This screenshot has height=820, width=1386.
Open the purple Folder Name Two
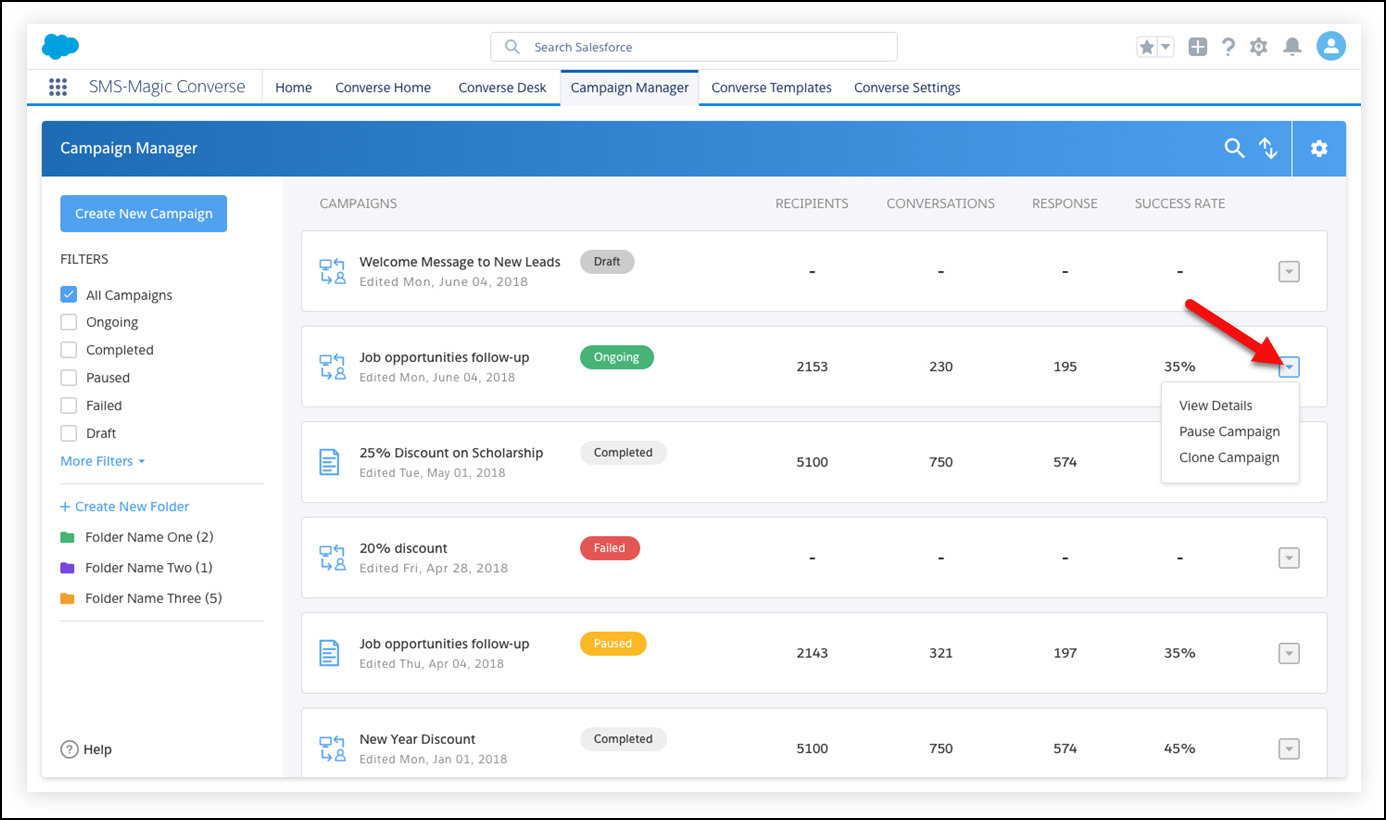(x=137, y=568)
